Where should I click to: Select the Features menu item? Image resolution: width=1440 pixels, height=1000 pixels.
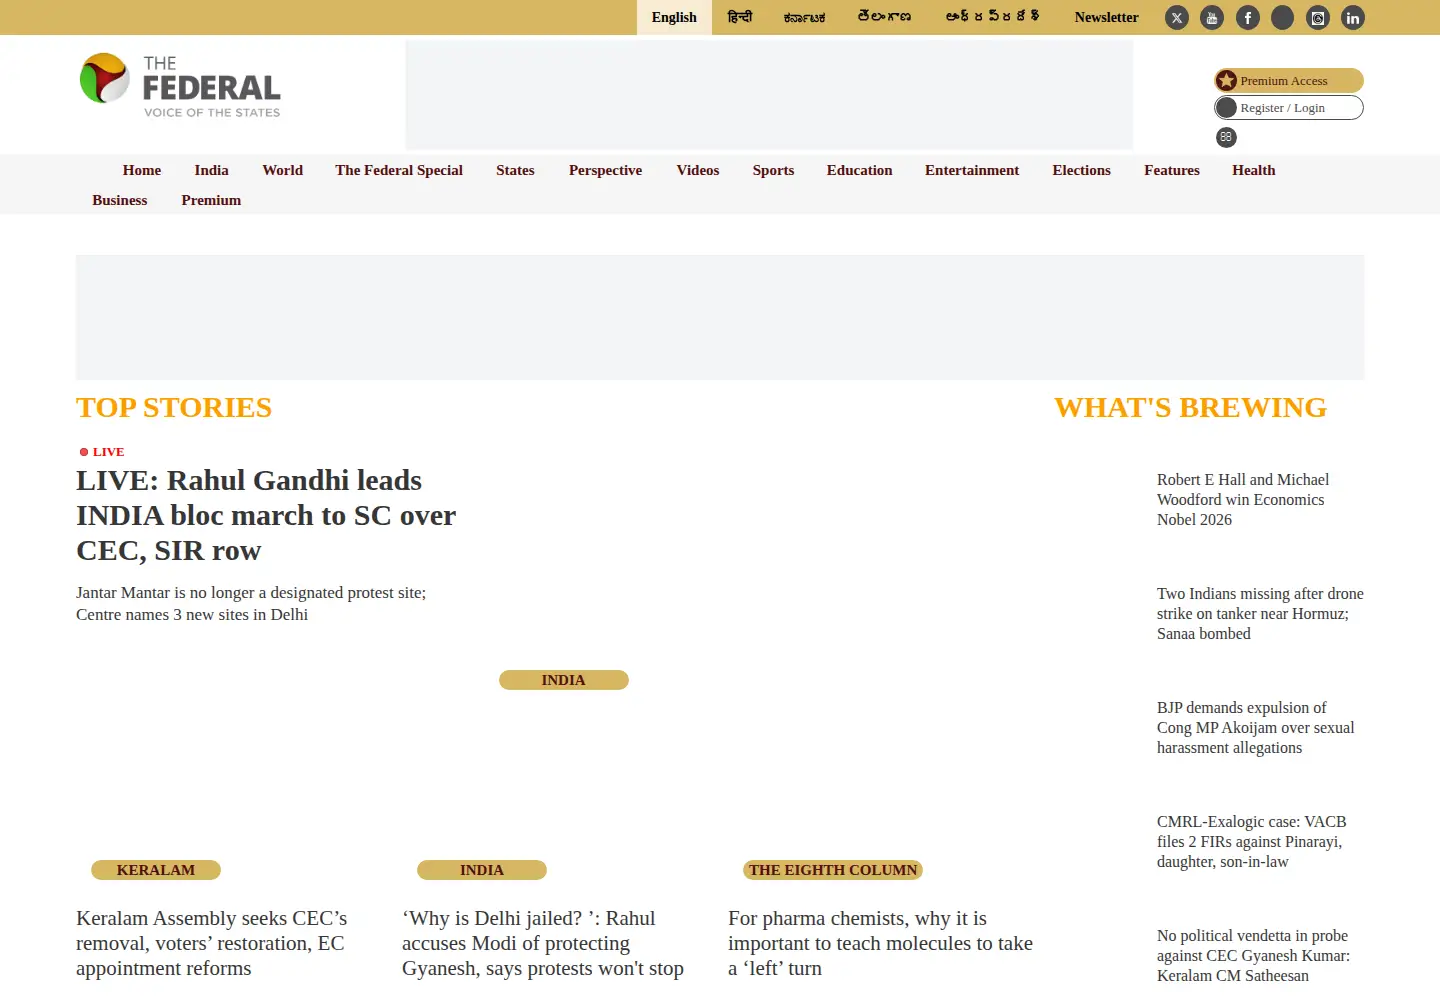[x=1172, y=170]
